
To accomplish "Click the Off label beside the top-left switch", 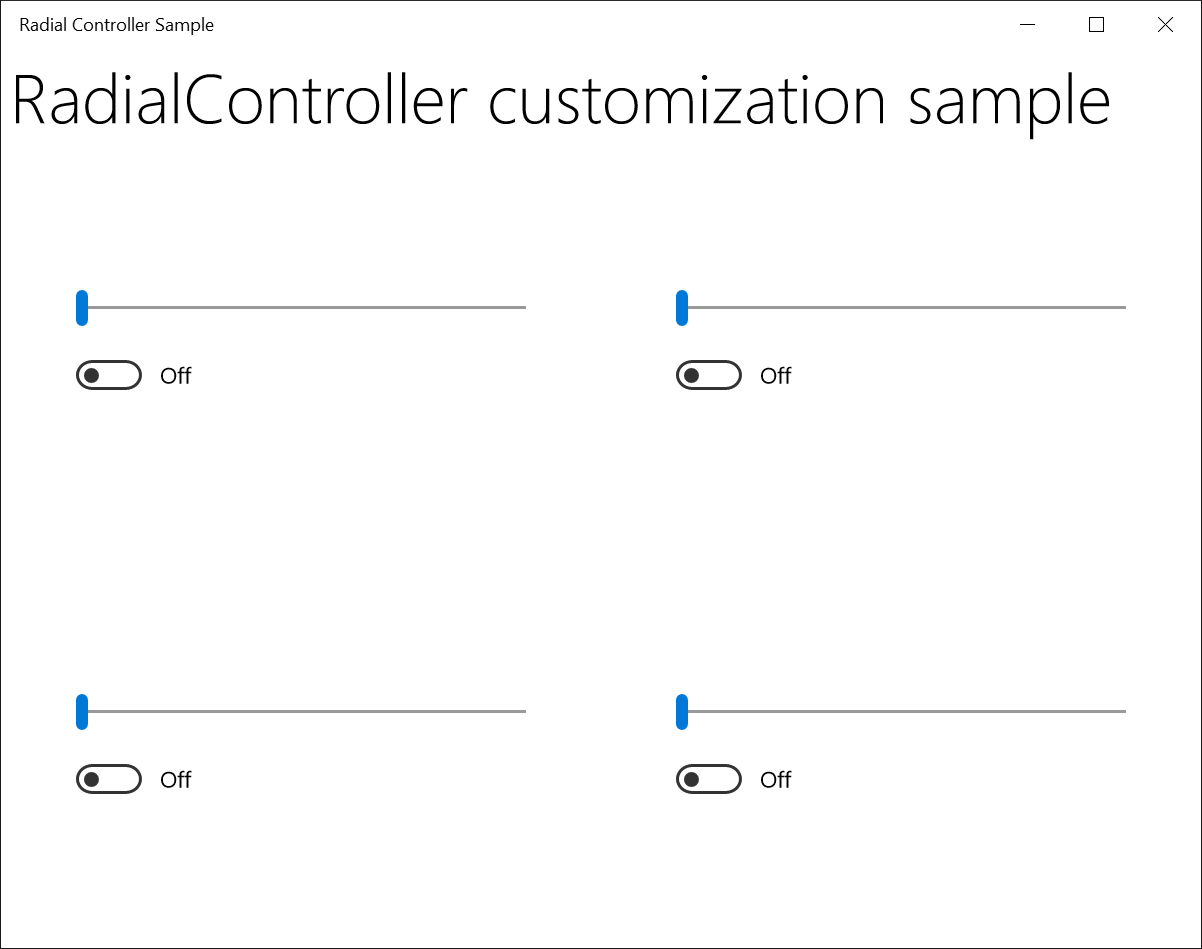I will tap(177, 375).
